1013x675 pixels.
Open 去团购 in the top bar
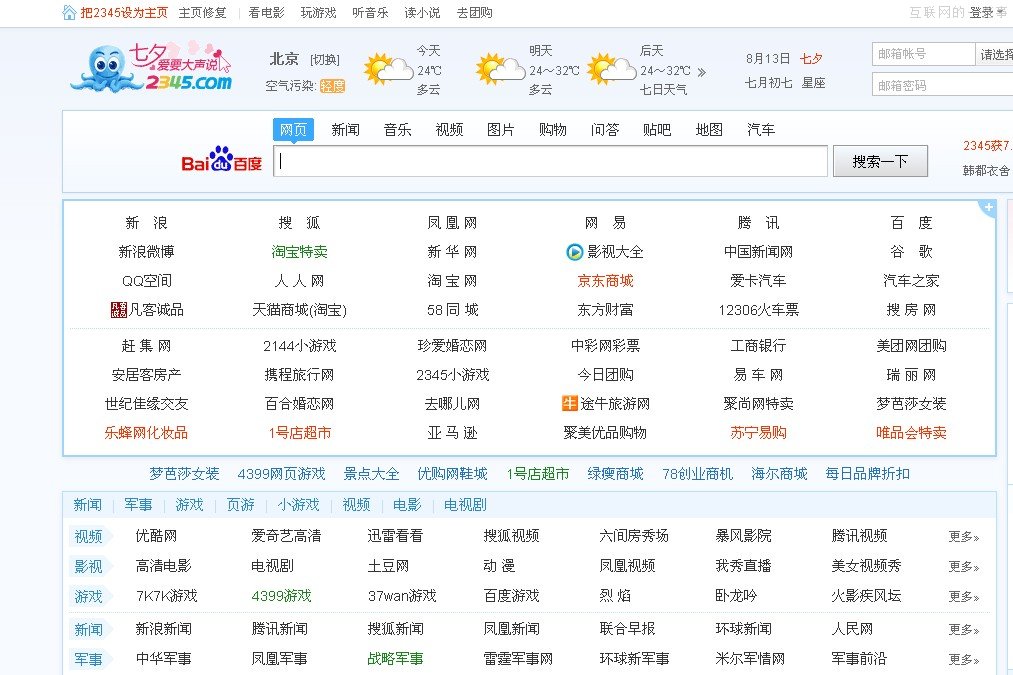[474, 13]
